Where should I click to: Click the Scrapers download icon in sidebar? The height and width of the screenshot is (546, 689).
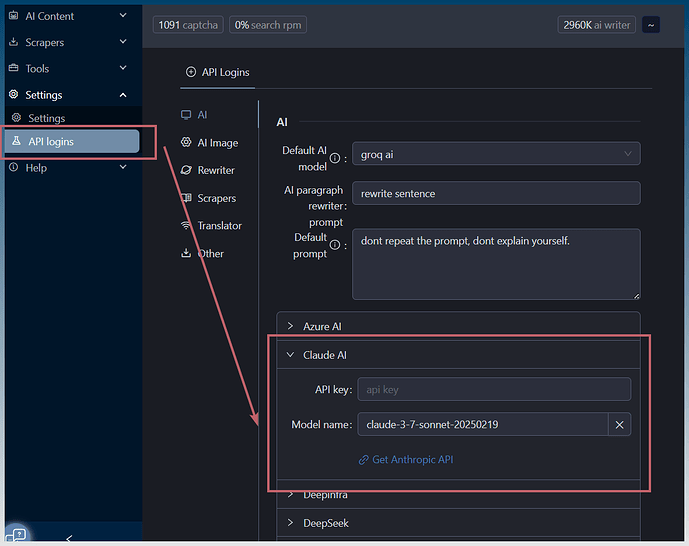[x=14, y=42]
